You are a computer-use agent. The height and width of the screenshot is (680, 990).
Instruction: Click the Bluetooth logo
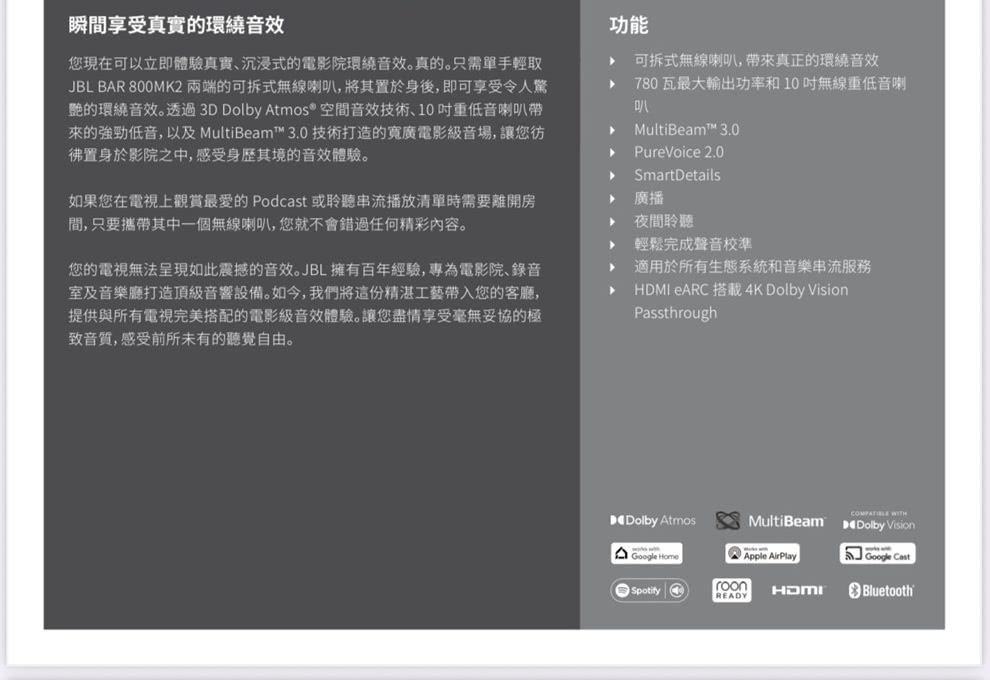(880, 591)
